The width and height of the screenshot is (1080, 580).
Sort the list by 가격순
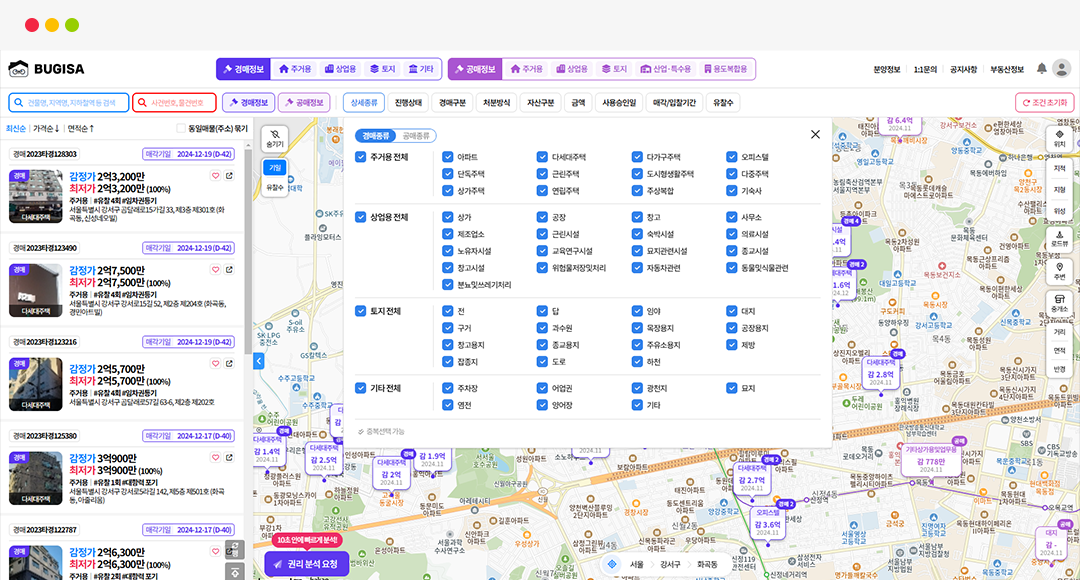tap(46, 128)
